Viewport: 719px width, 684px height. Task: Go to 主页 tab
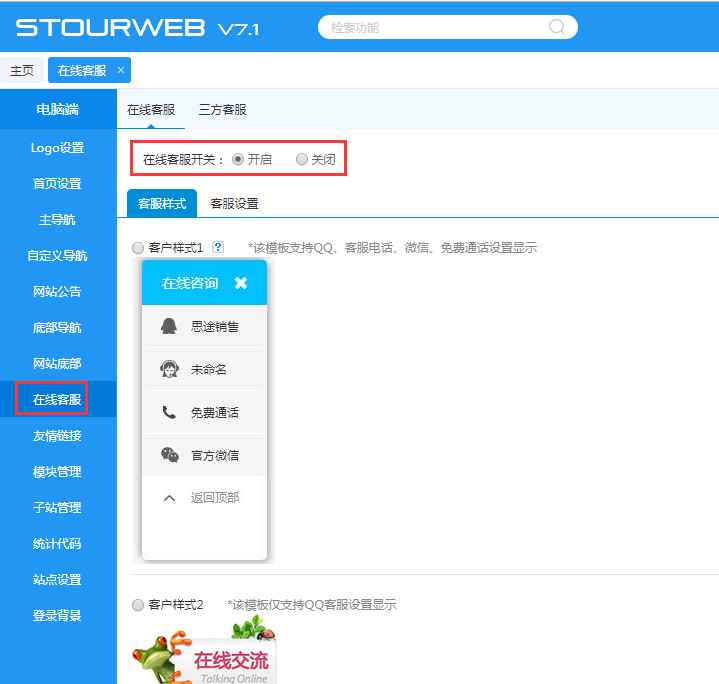coord(22,70)
